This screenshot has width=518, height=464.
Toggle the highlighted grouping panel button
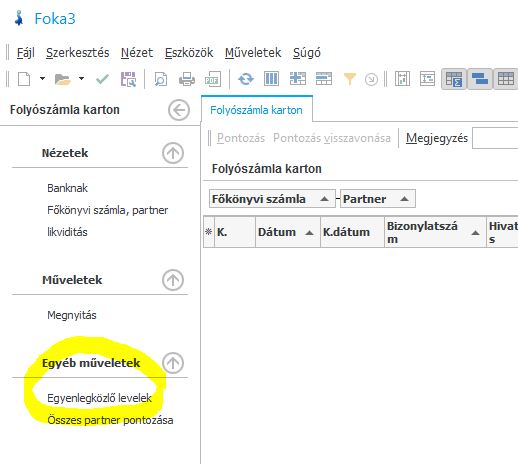point(480,79)
